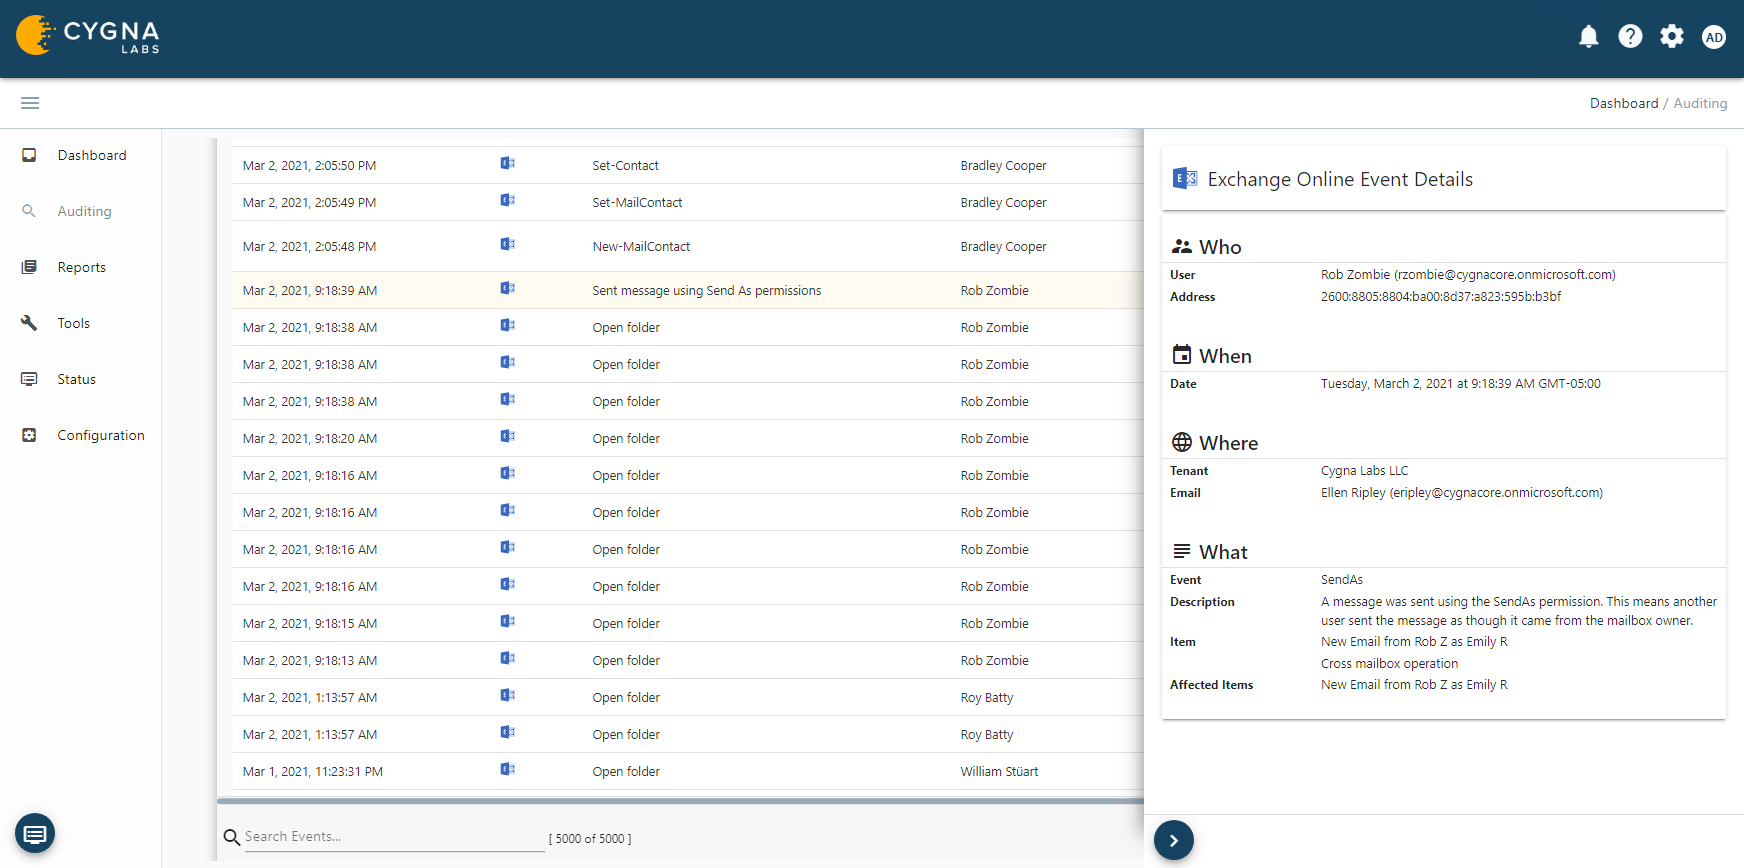Click the help question mark icon
Image resolution: width=1744 pixels, height=868 pixels.
point(1630,37)
